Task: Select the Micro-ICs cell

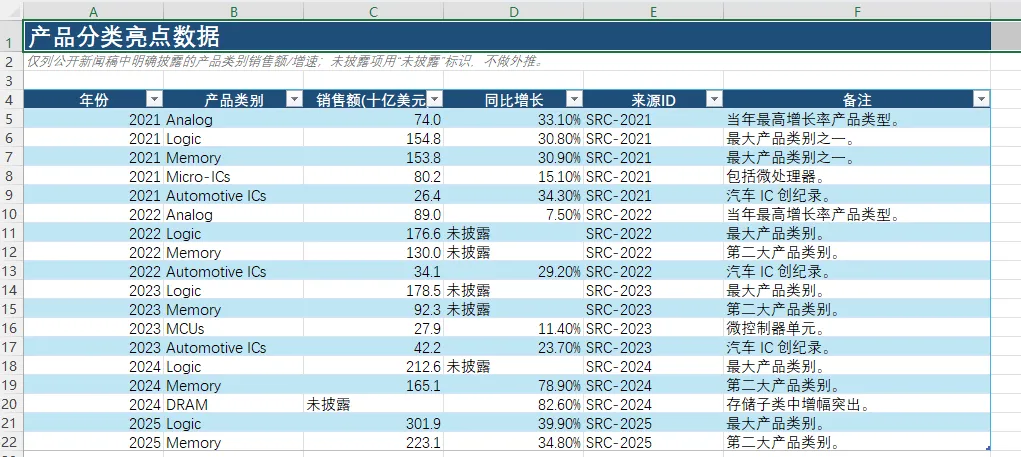Action: [x=233, y=176]
